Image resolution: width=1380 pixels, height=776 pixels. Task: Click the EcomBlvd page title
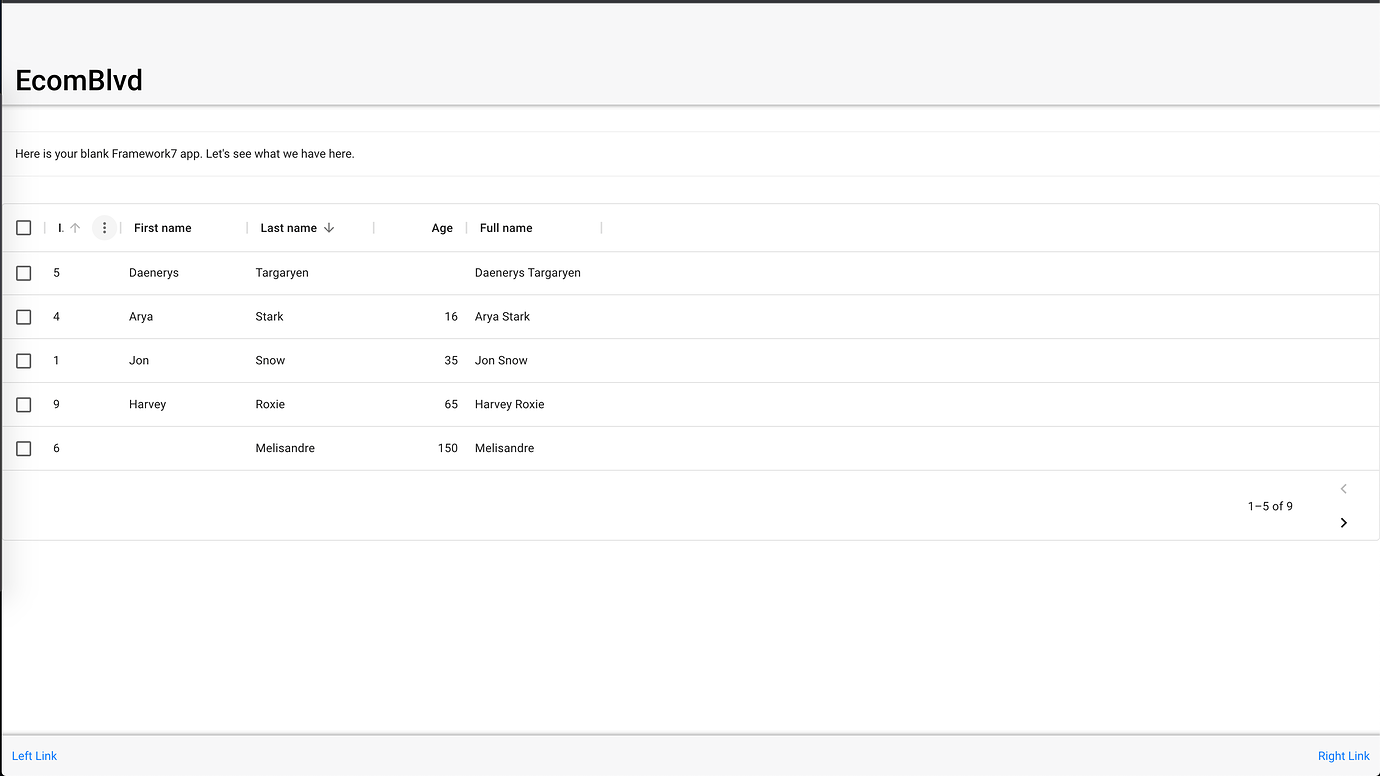(79, 80)
